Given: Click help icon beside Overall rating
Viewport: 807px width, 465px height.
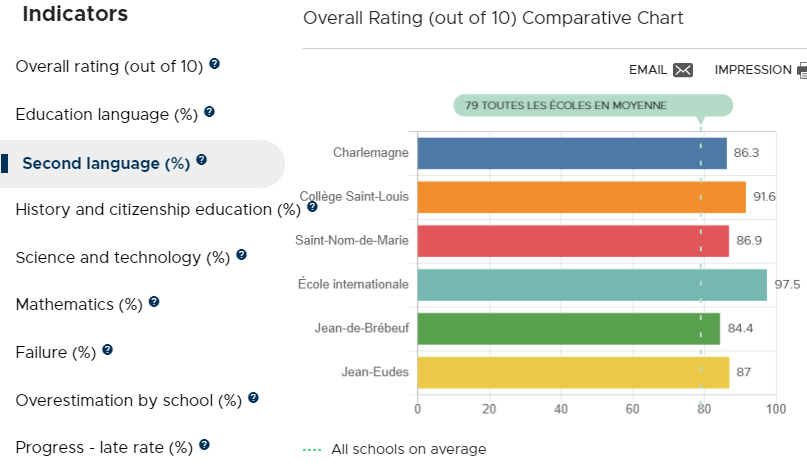Looking at the screenshot, I should [x=215, y=64].
